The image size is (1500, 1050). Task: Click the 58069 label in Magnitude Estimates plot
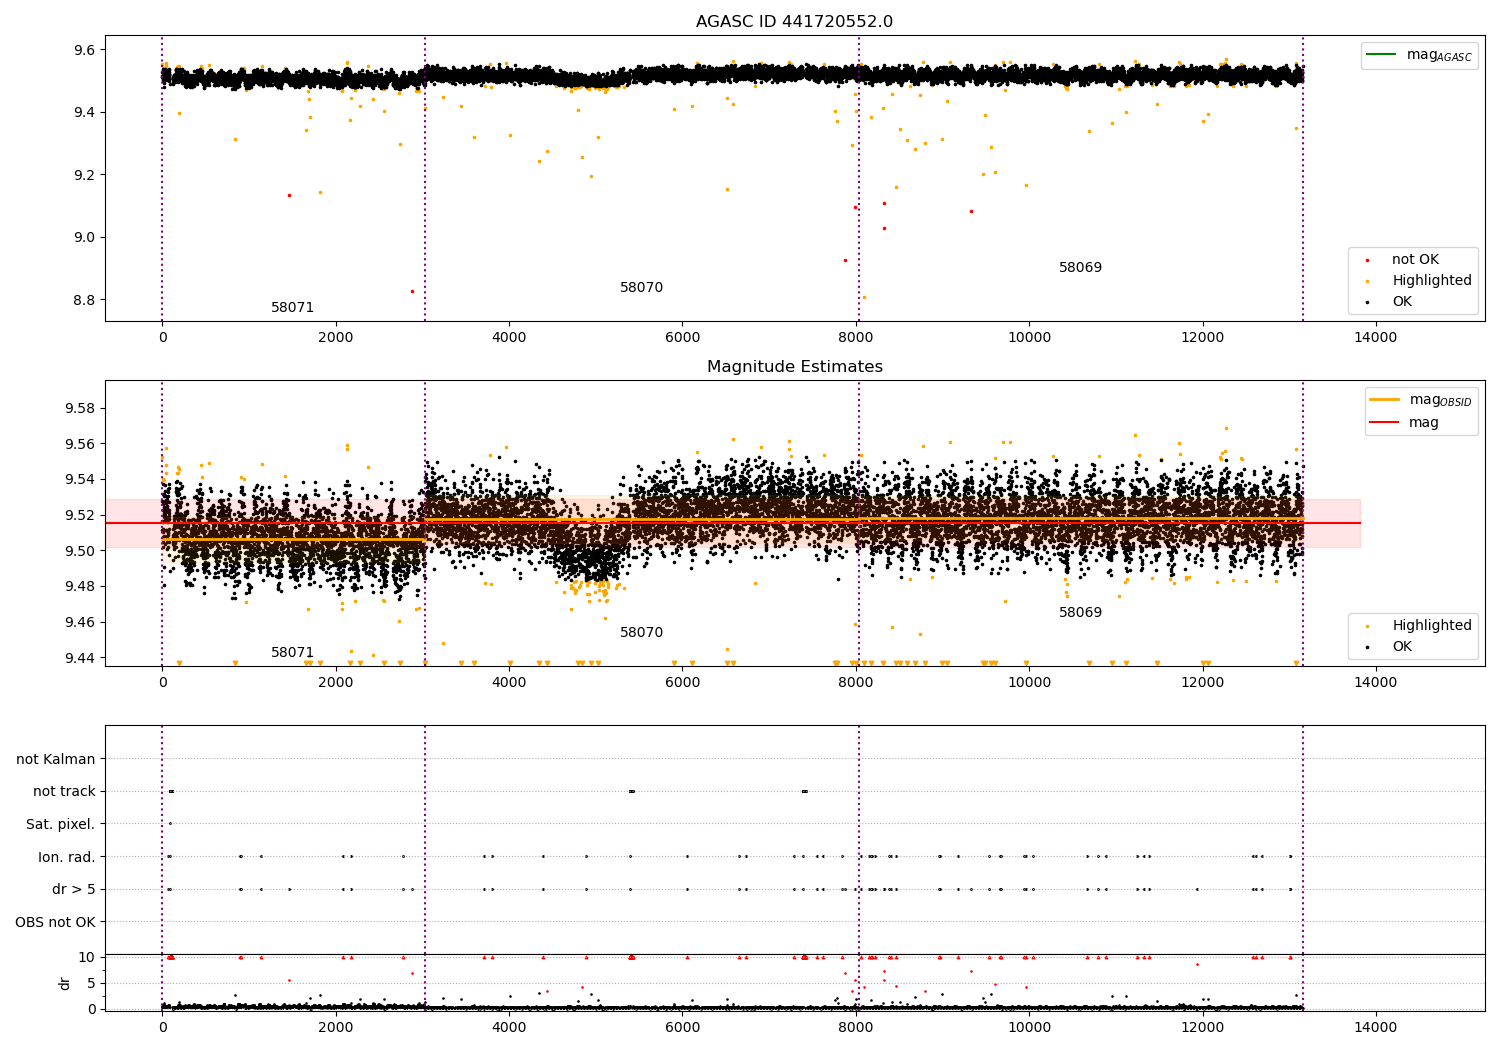(x=1080, y=613)
